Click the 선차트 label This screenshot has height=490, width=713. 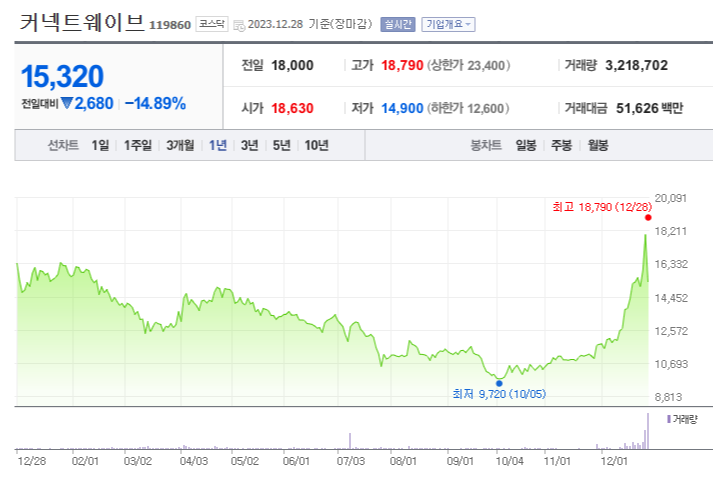[63, 145]
